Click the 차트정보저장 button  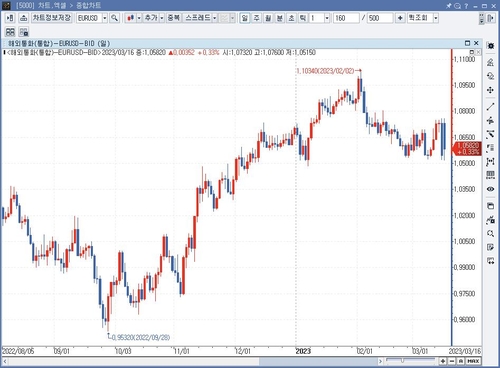coord(52,18)
